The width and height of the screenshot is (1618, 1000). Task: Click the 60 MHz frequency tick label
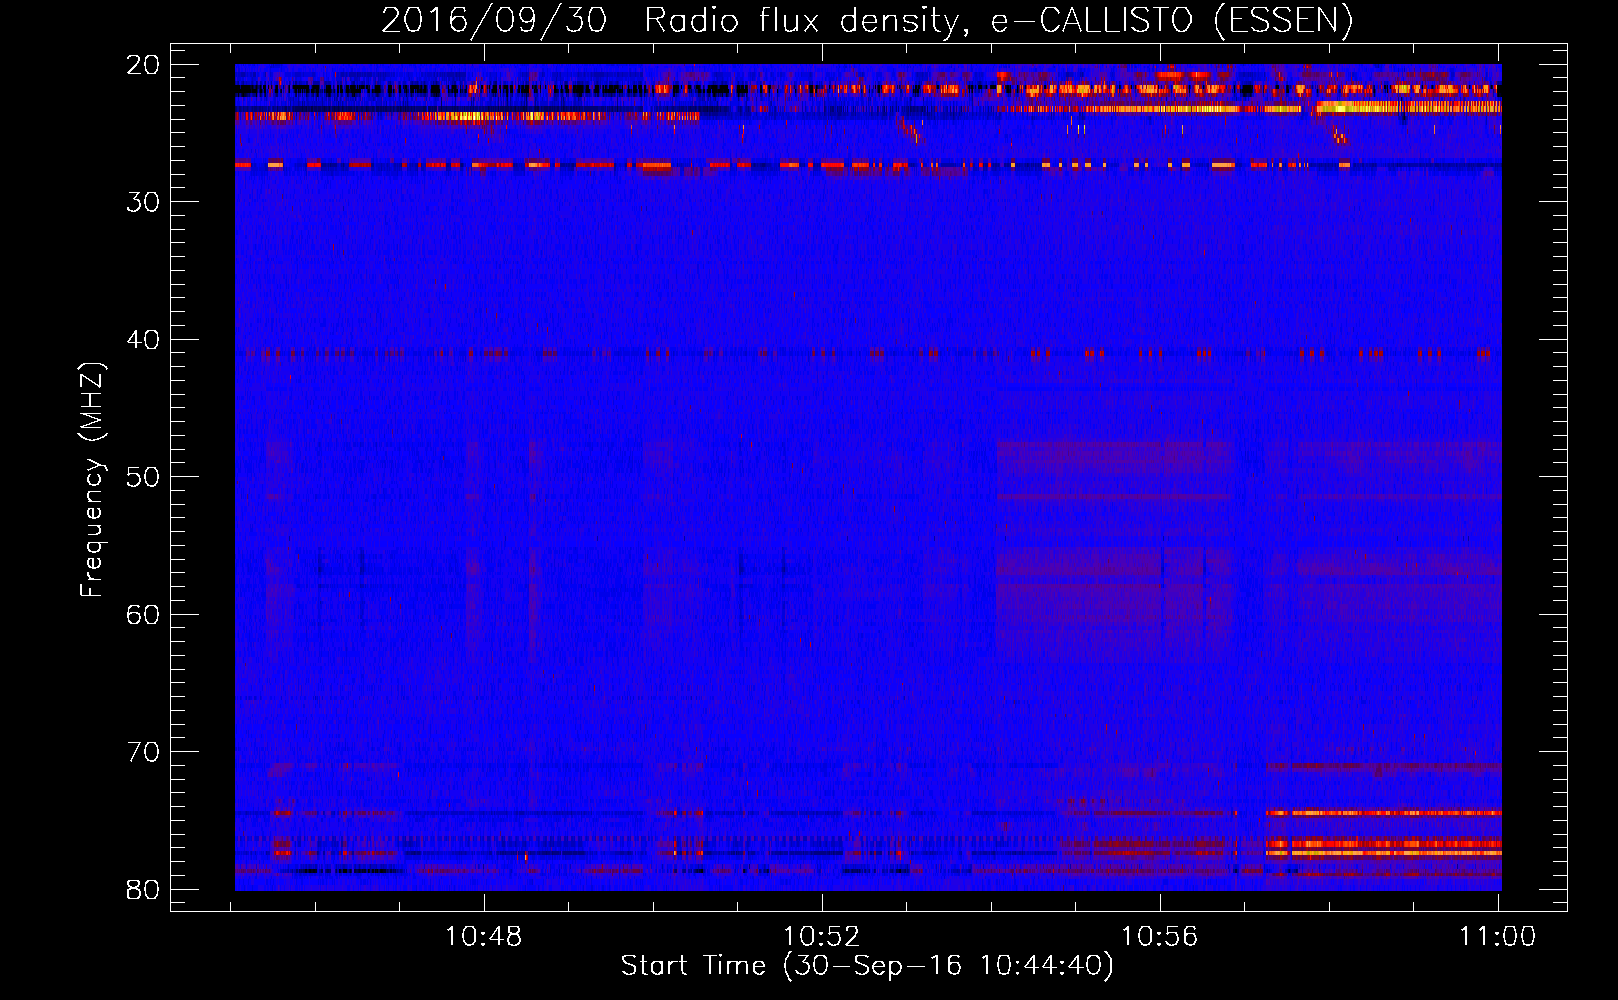click(144, 614)
